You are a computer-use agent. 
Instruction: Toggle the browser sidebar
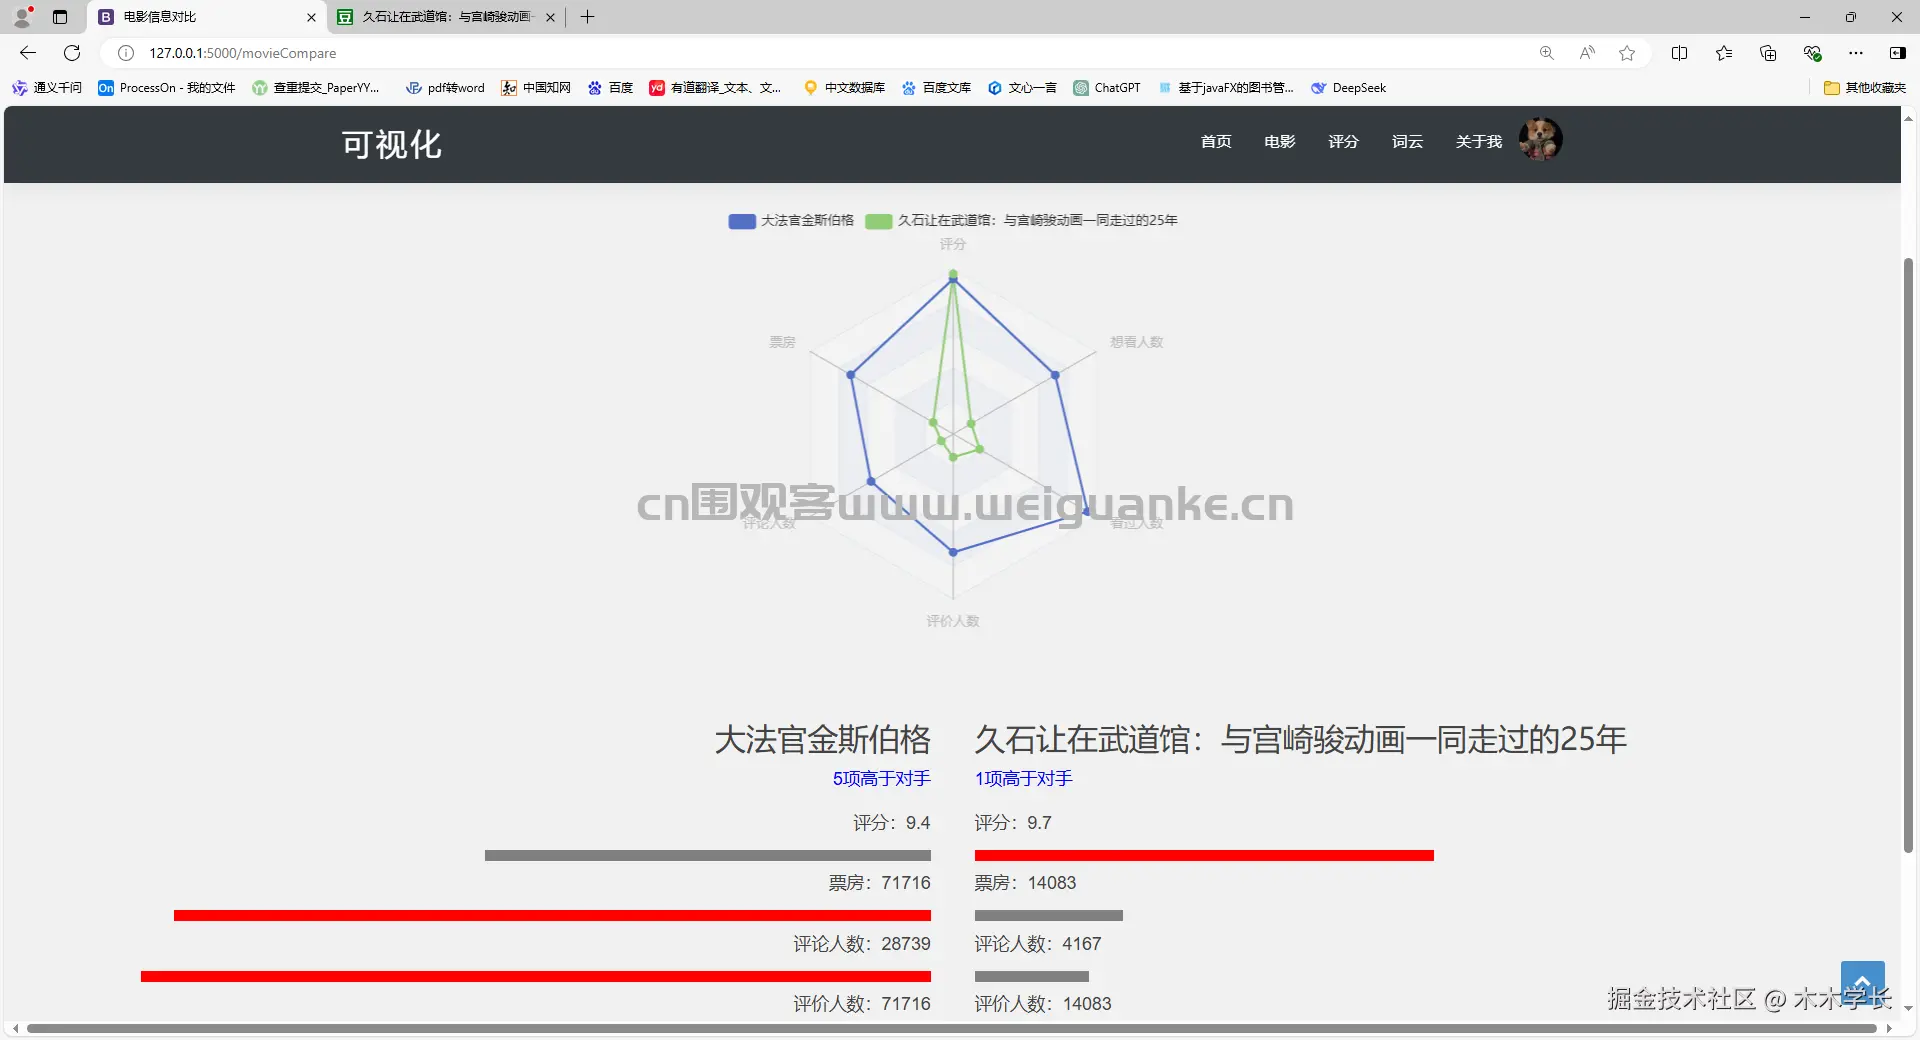tap(1898, 53)
